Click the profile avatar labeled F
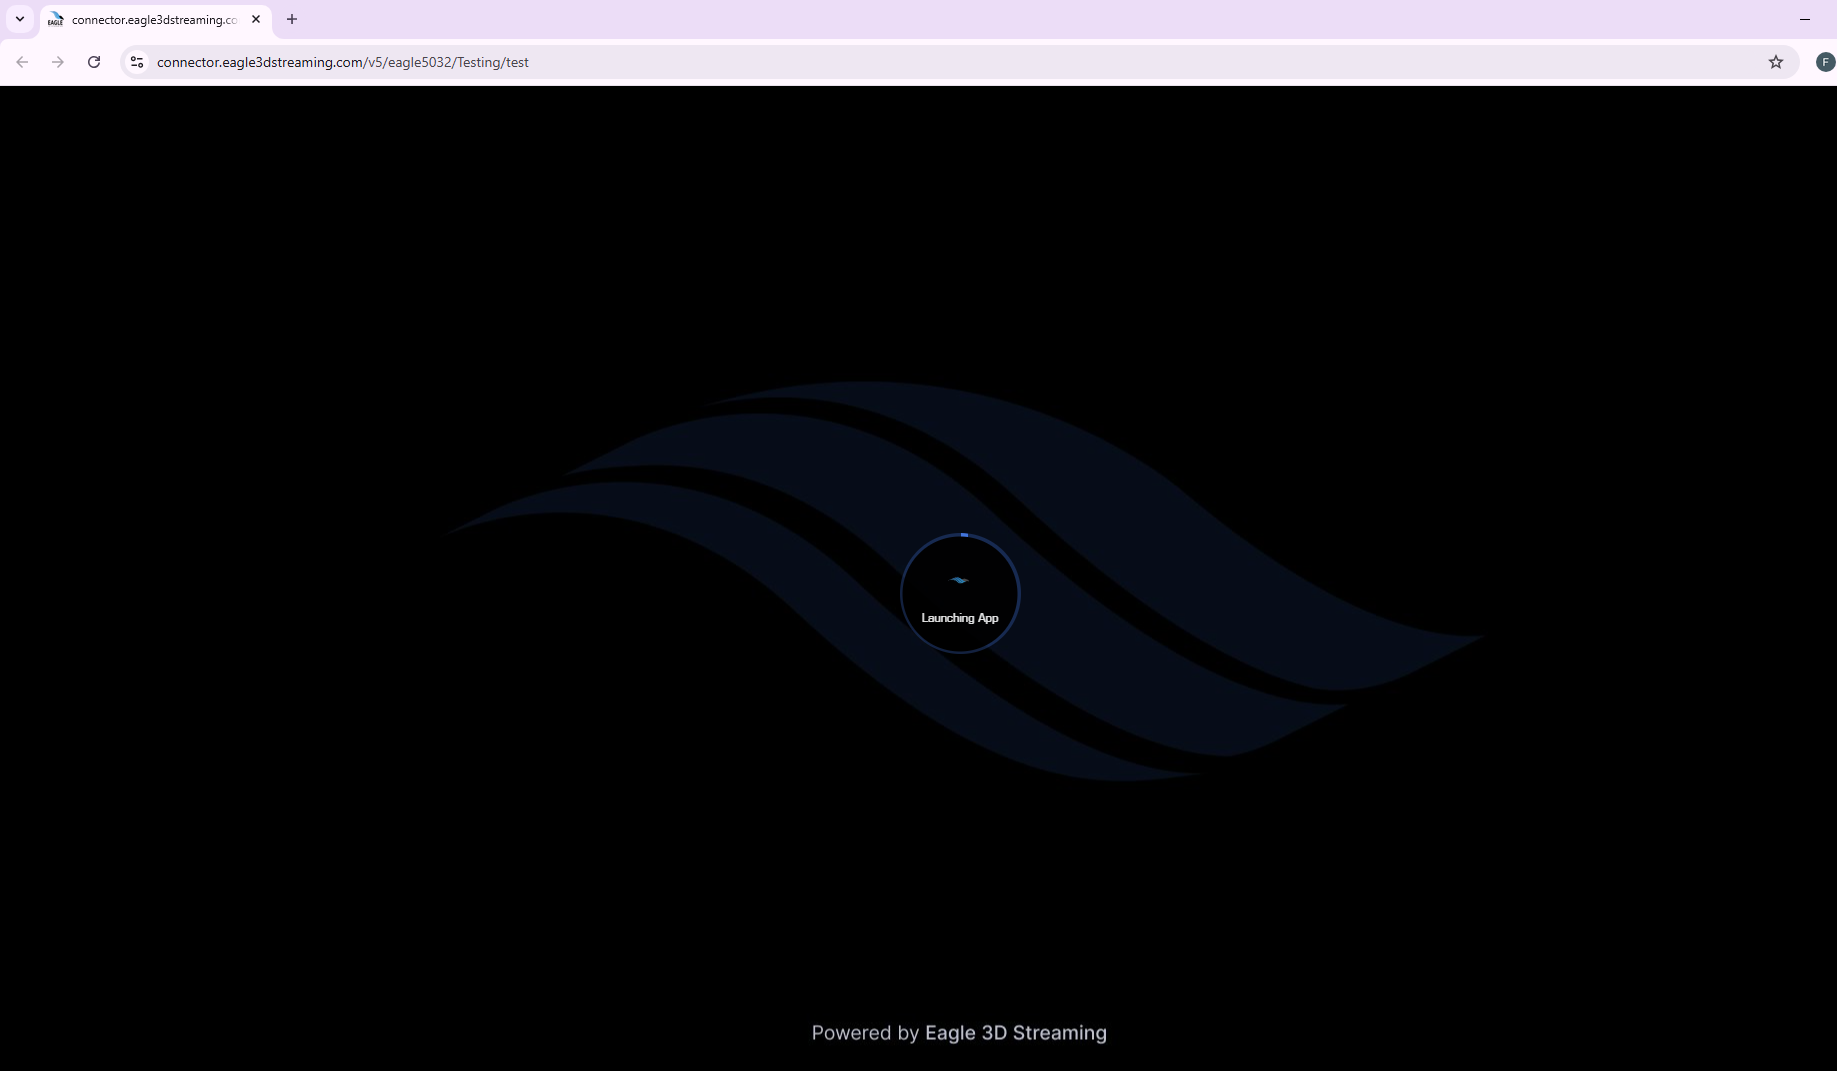Image resolution: width=1837 pixels, height=1071 pixels. pos(1825,62)
